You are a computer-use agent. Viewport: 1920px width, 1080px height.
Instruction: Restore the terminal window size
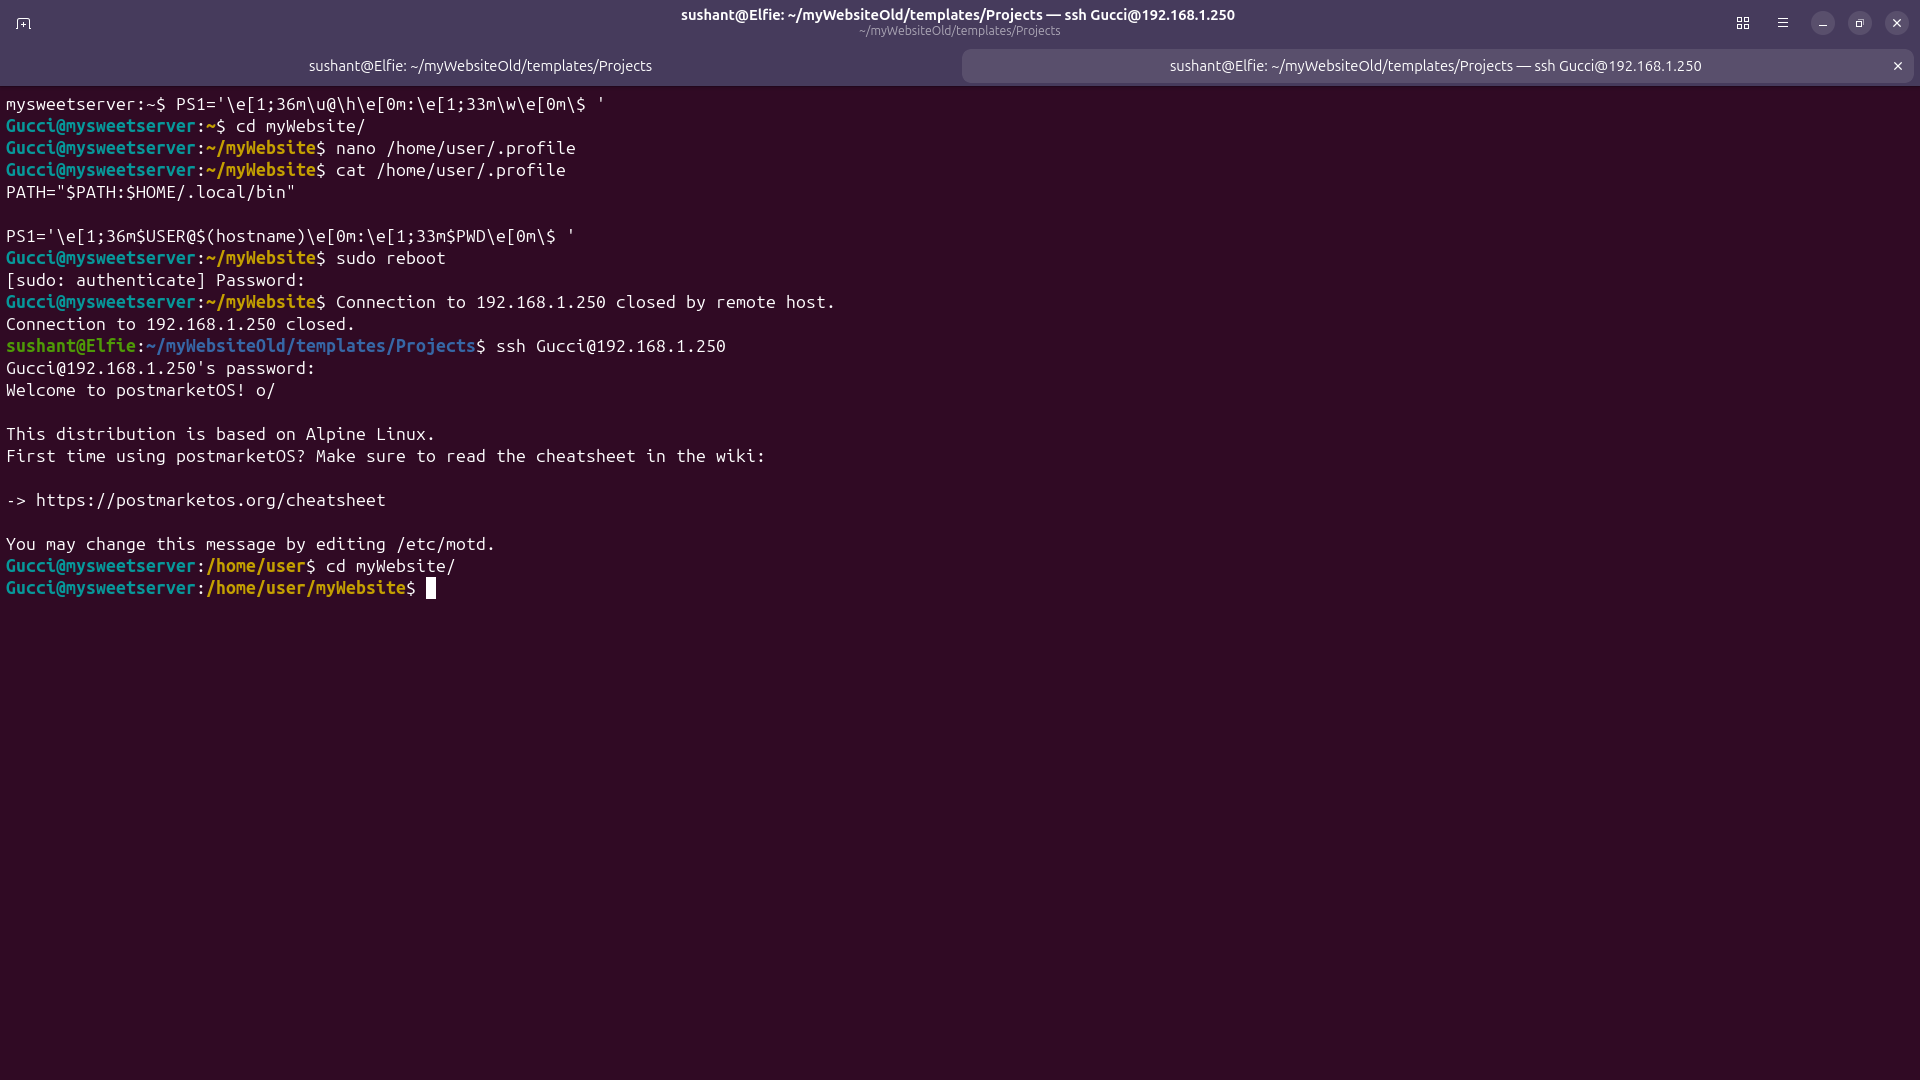(1860, 23)
